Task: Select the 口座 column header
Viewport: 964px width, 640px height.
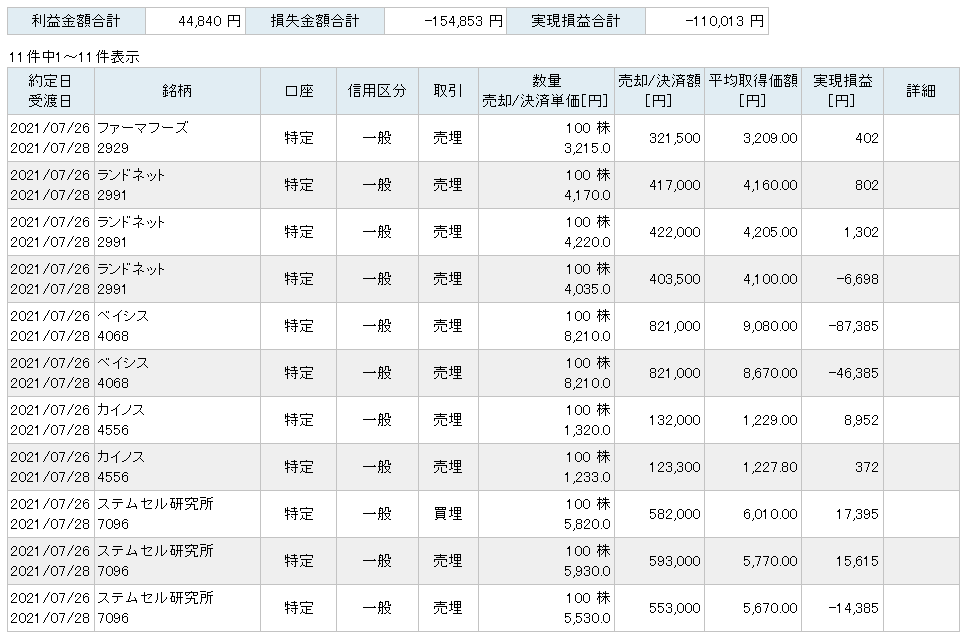Action: click(298, 91)
